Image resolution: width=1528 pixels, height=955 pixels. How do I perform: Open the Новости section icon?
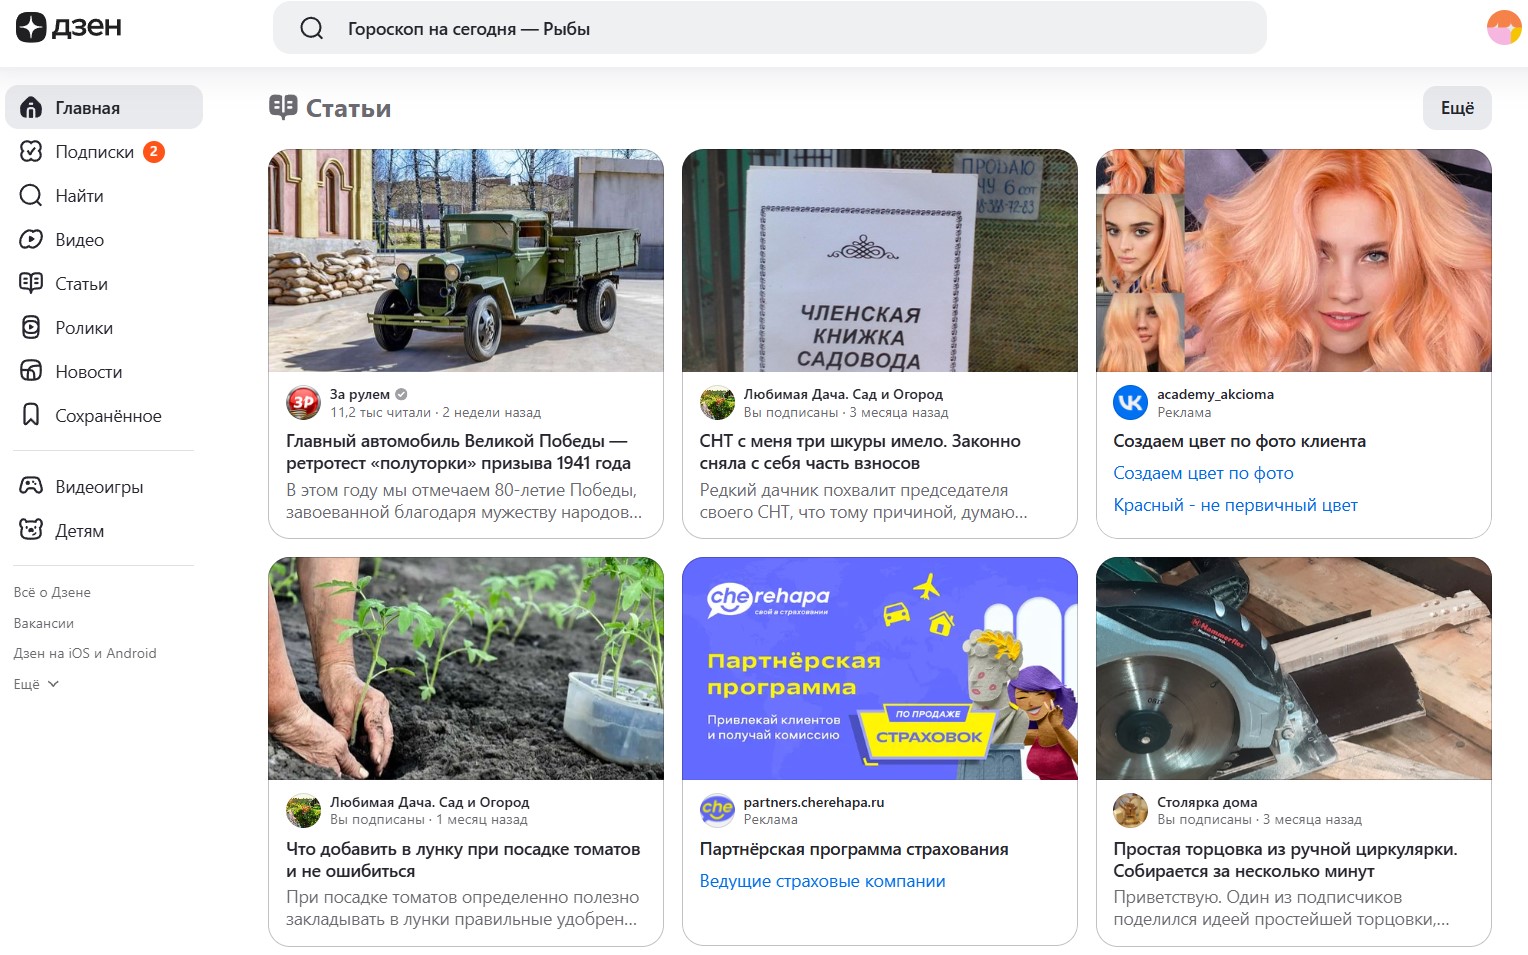(x=30, y=371)
